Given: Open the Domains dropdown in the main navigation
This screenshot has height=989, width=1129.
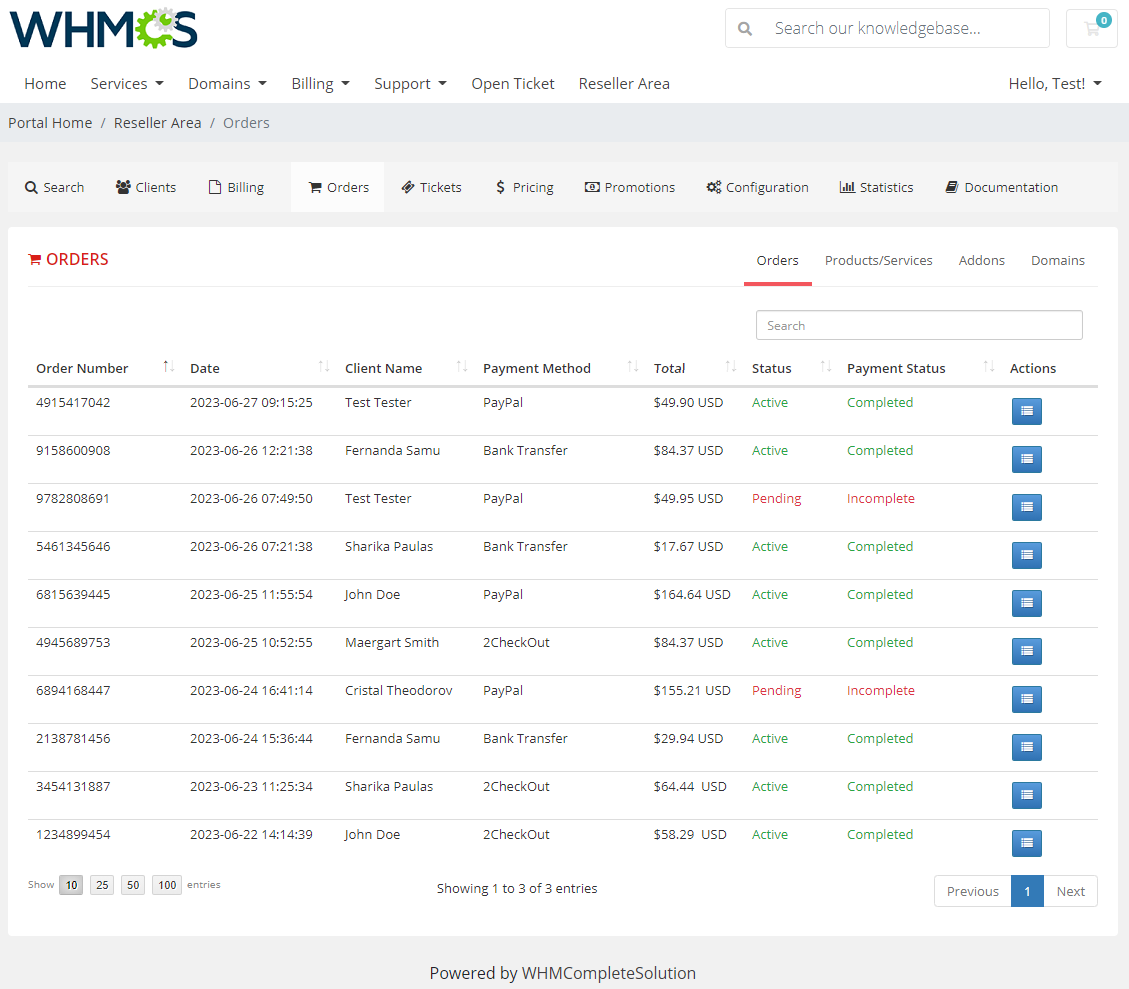Looking at the screenshot, I should pos(227,83).
